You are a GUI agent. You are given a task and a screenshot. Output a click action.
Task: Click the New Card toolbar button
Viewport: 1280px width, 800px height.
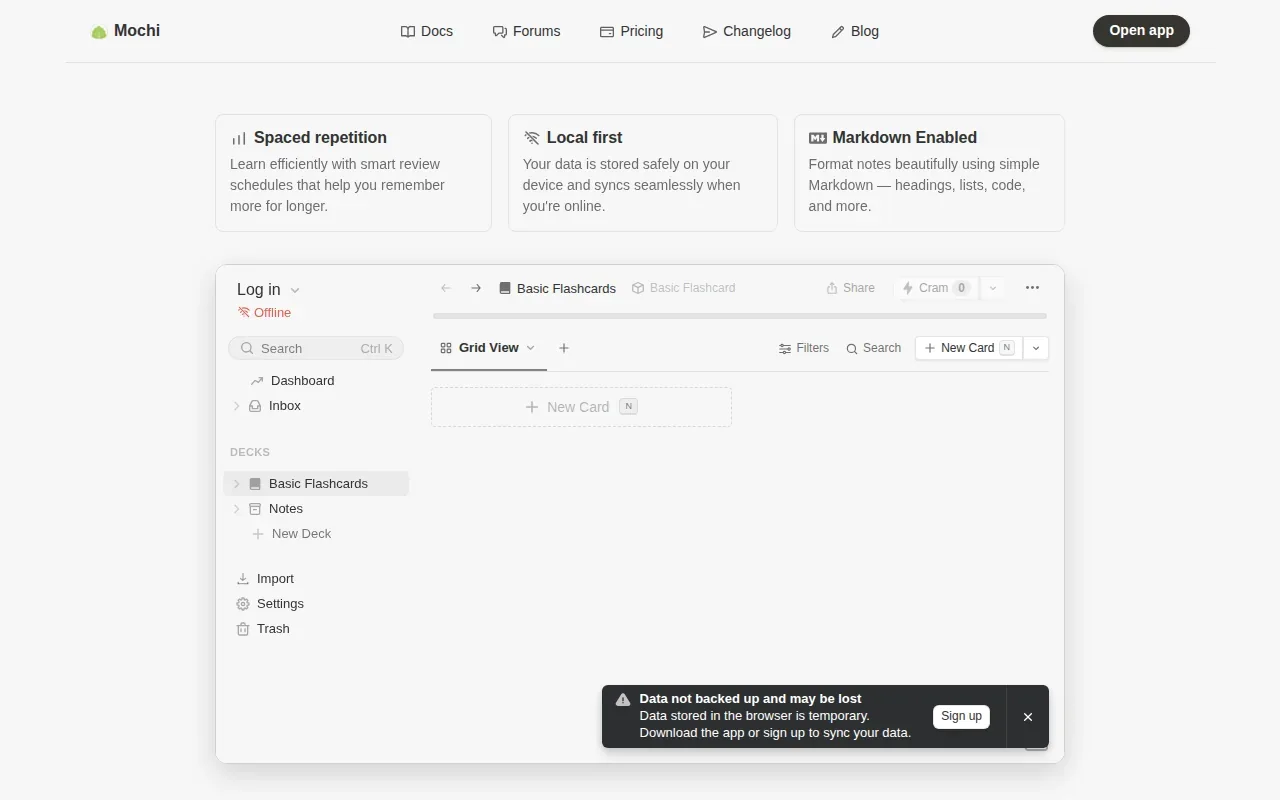click(x=969, y=348)
